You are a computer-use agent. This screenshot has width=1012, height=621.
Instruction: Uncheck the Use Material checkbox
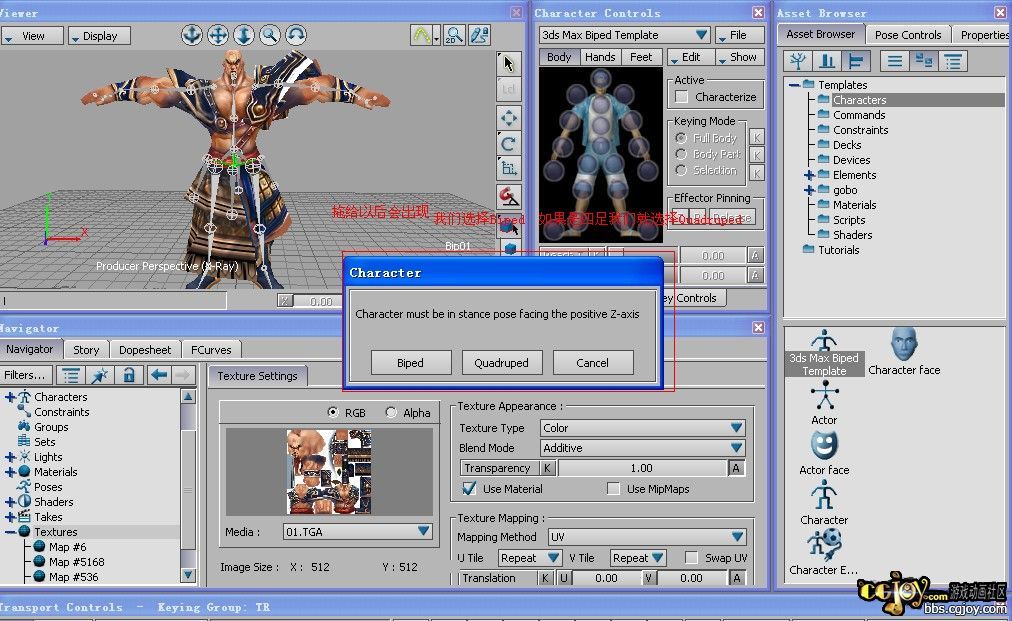point(469,489)
